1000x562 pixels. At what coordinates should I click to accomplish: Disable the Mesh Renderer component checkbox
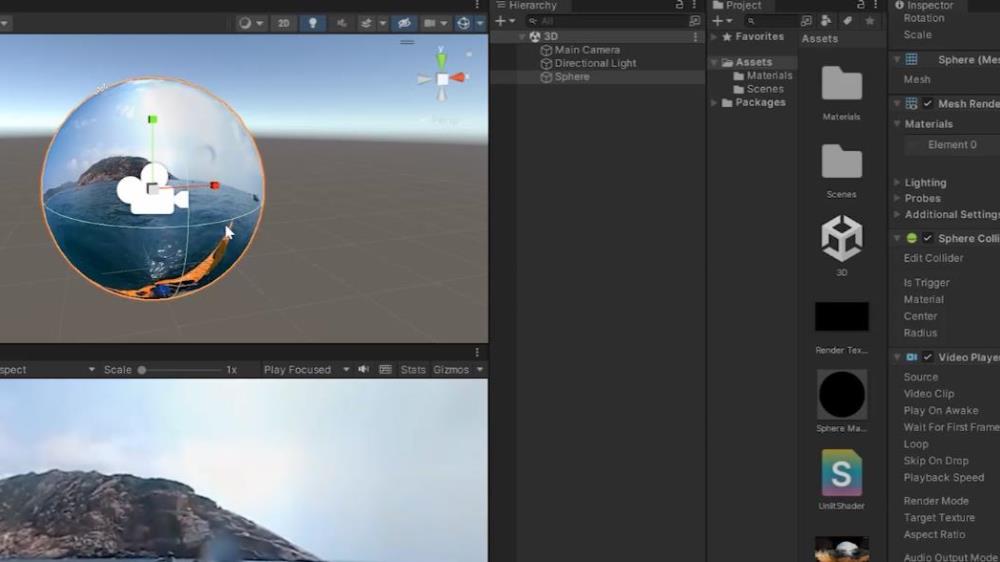pos(928,104)
